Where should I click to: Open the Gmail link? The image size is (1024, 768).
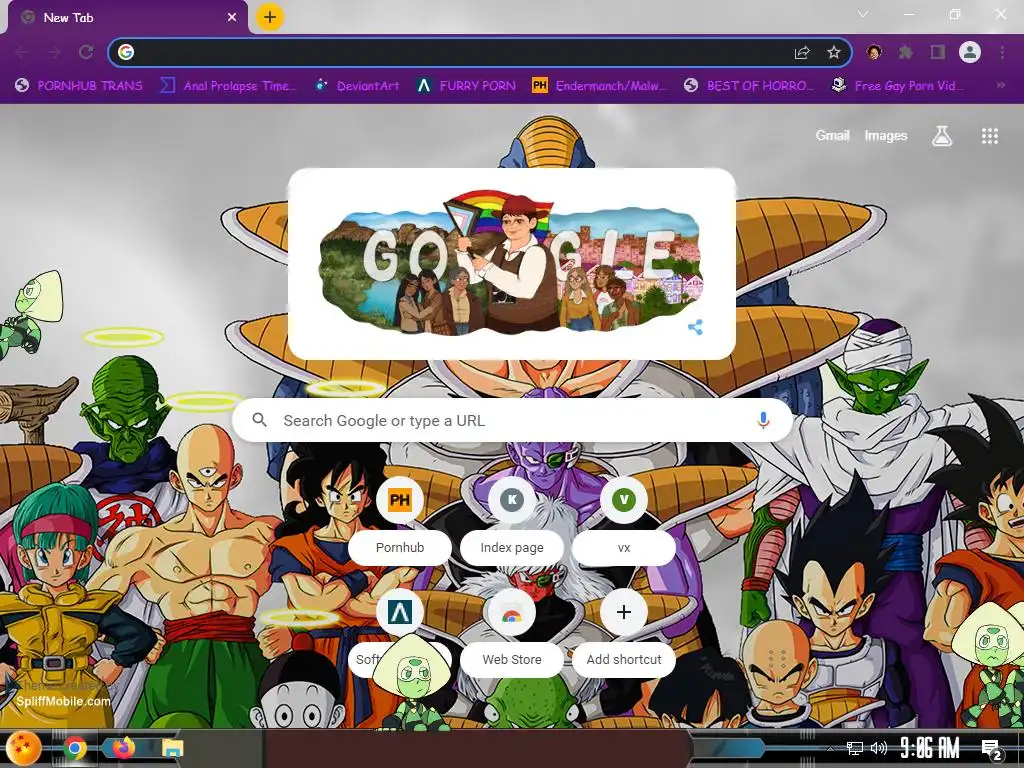coord(832,136)
